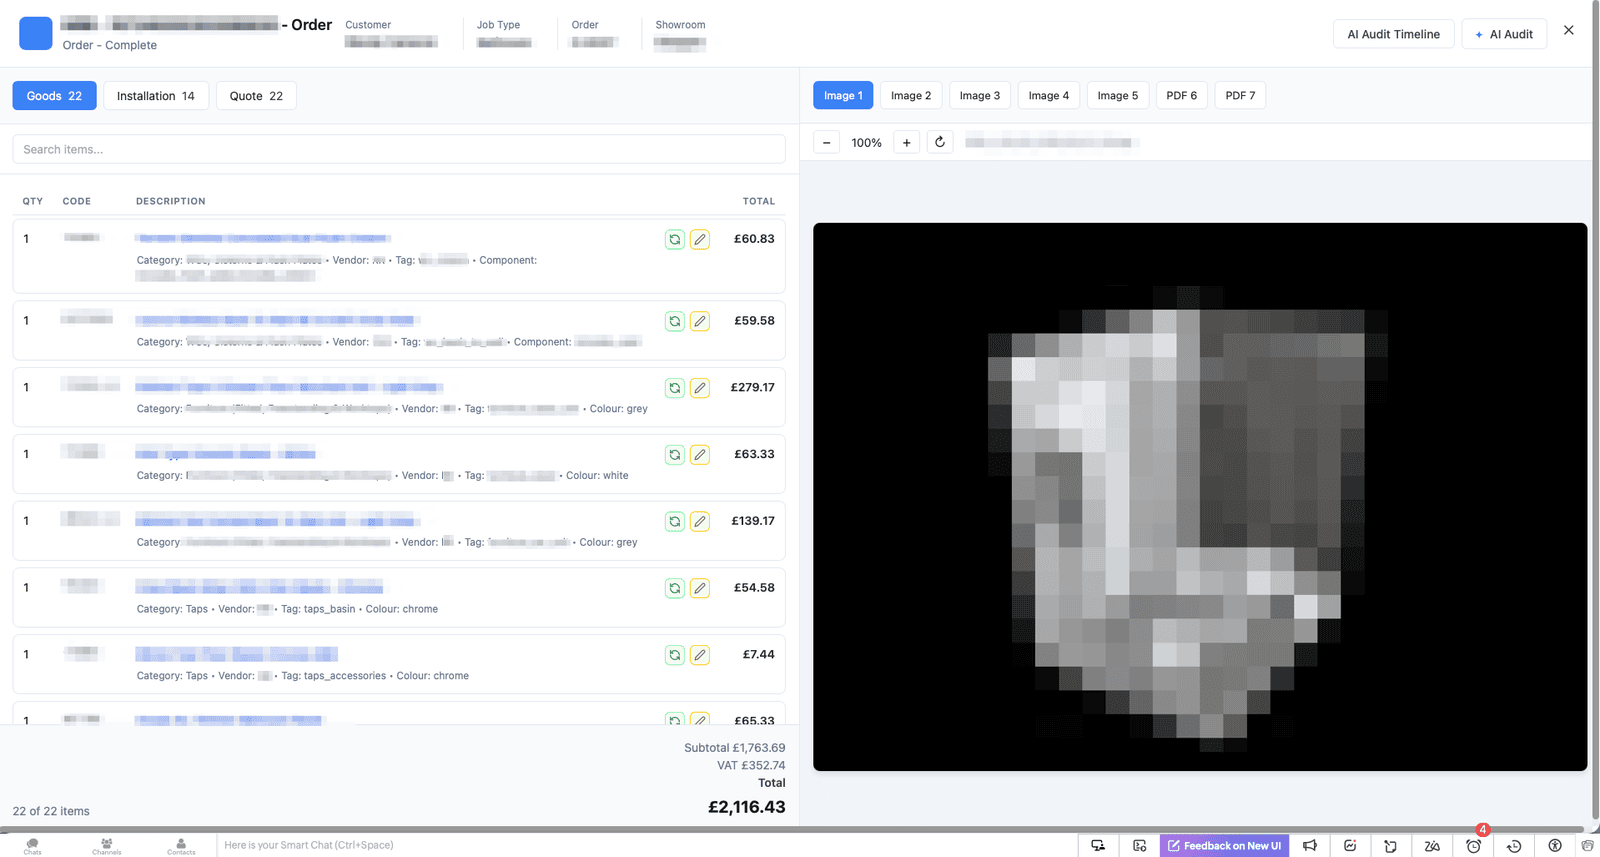Screen dimensions: 1600x857
Task: Open the alarm clock reminders icon
Action: tap(1473, 846)
